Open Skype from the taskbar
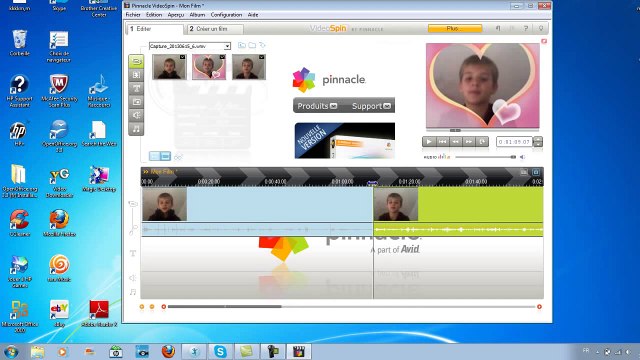 tap(220, 351)
